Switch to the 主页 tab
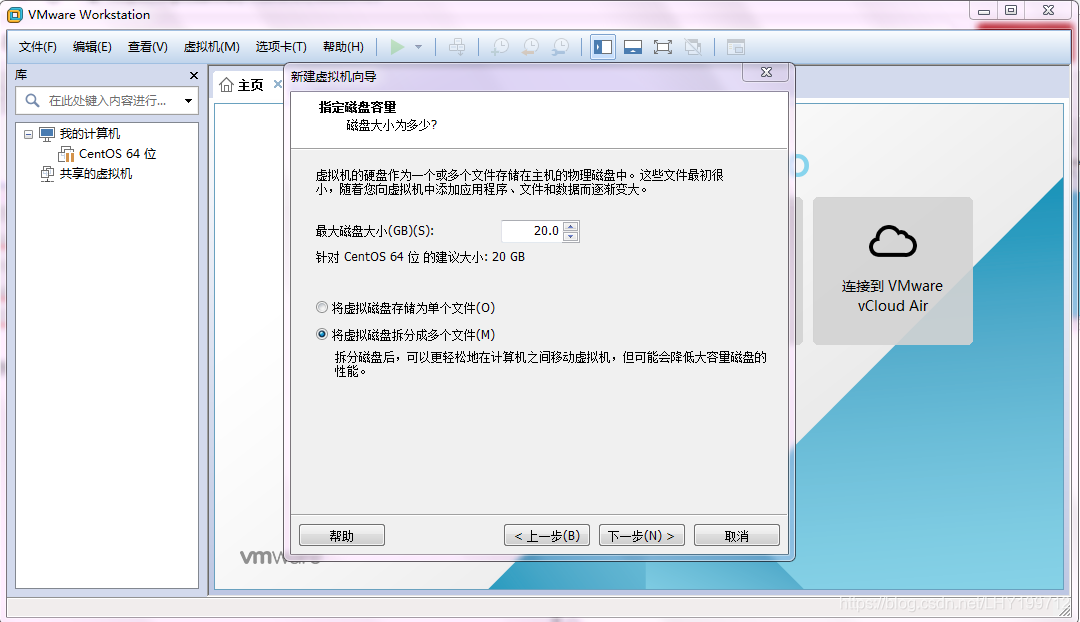 pos(251,85)
